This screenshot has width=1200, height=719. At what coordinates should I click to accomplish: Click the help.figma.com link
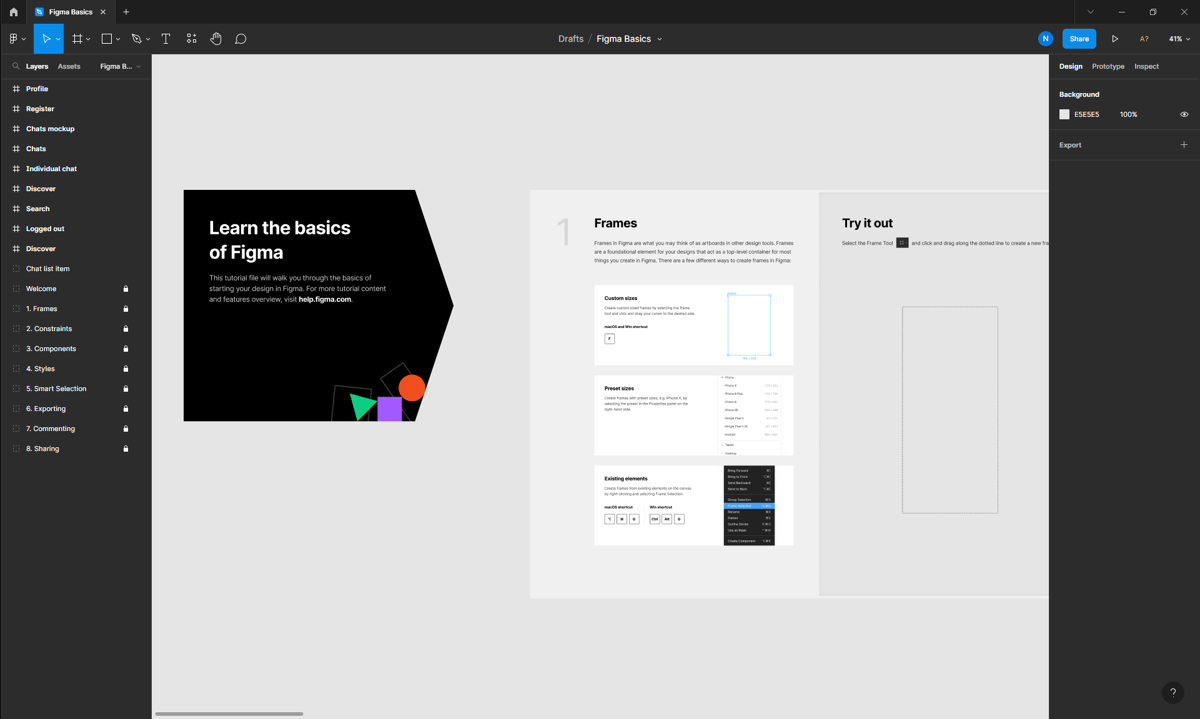pyautogui.click(x=325, y=299)
